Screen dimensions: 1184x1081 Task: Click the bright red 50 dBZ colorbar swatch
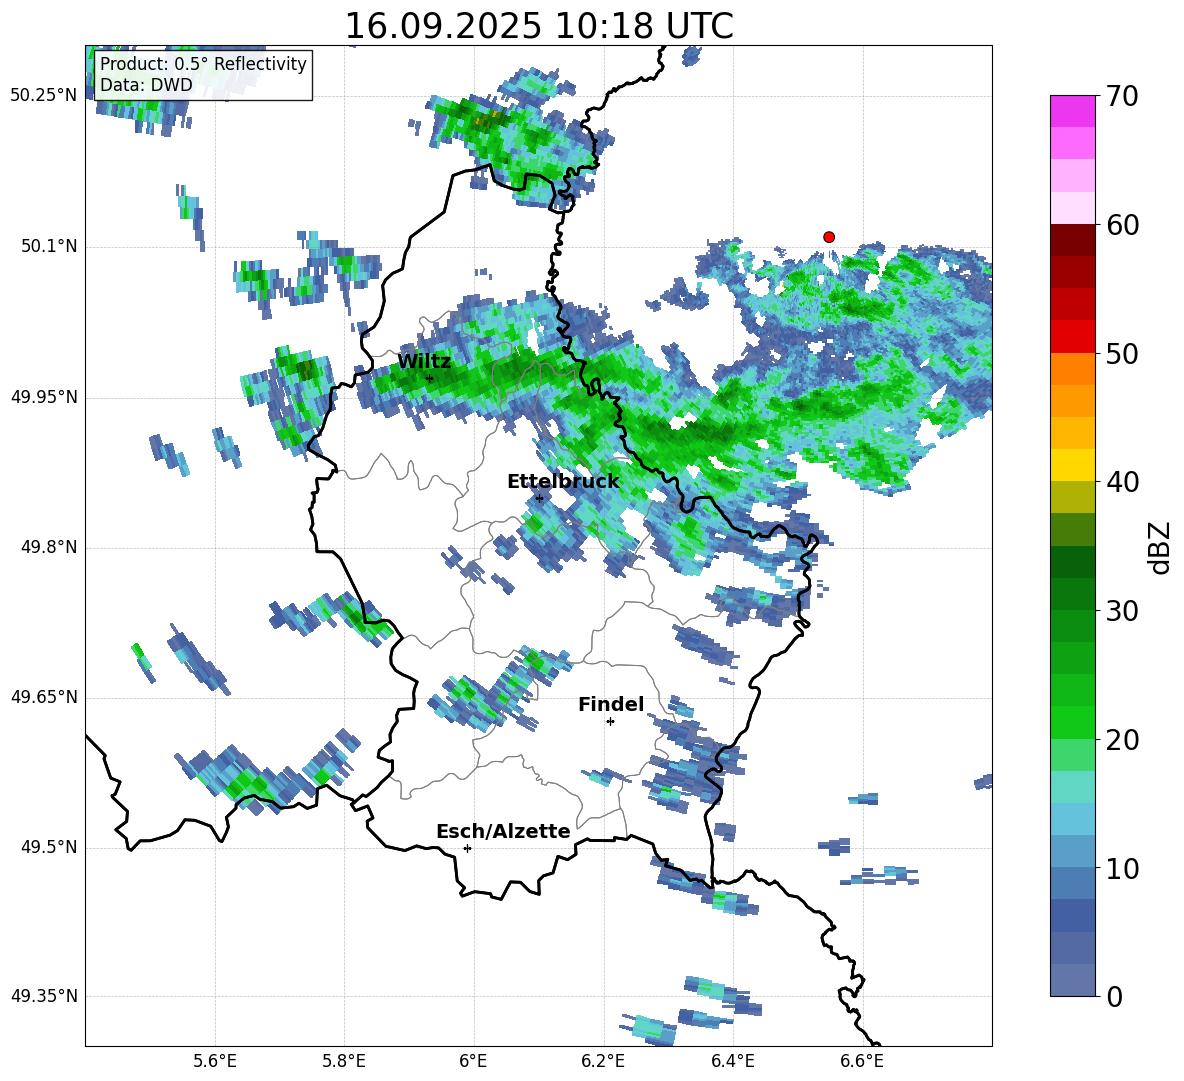pos(1072,337)
